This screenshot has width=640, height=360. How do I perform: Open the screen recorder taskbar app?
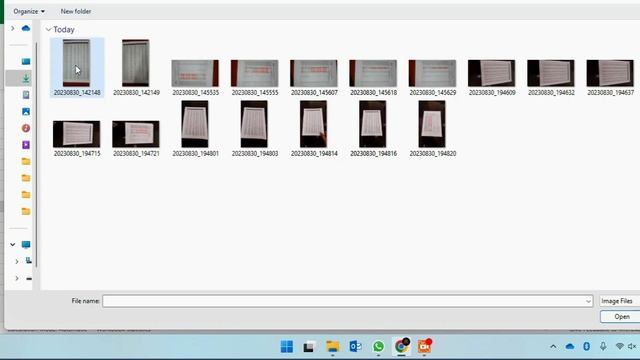[424, 346]
